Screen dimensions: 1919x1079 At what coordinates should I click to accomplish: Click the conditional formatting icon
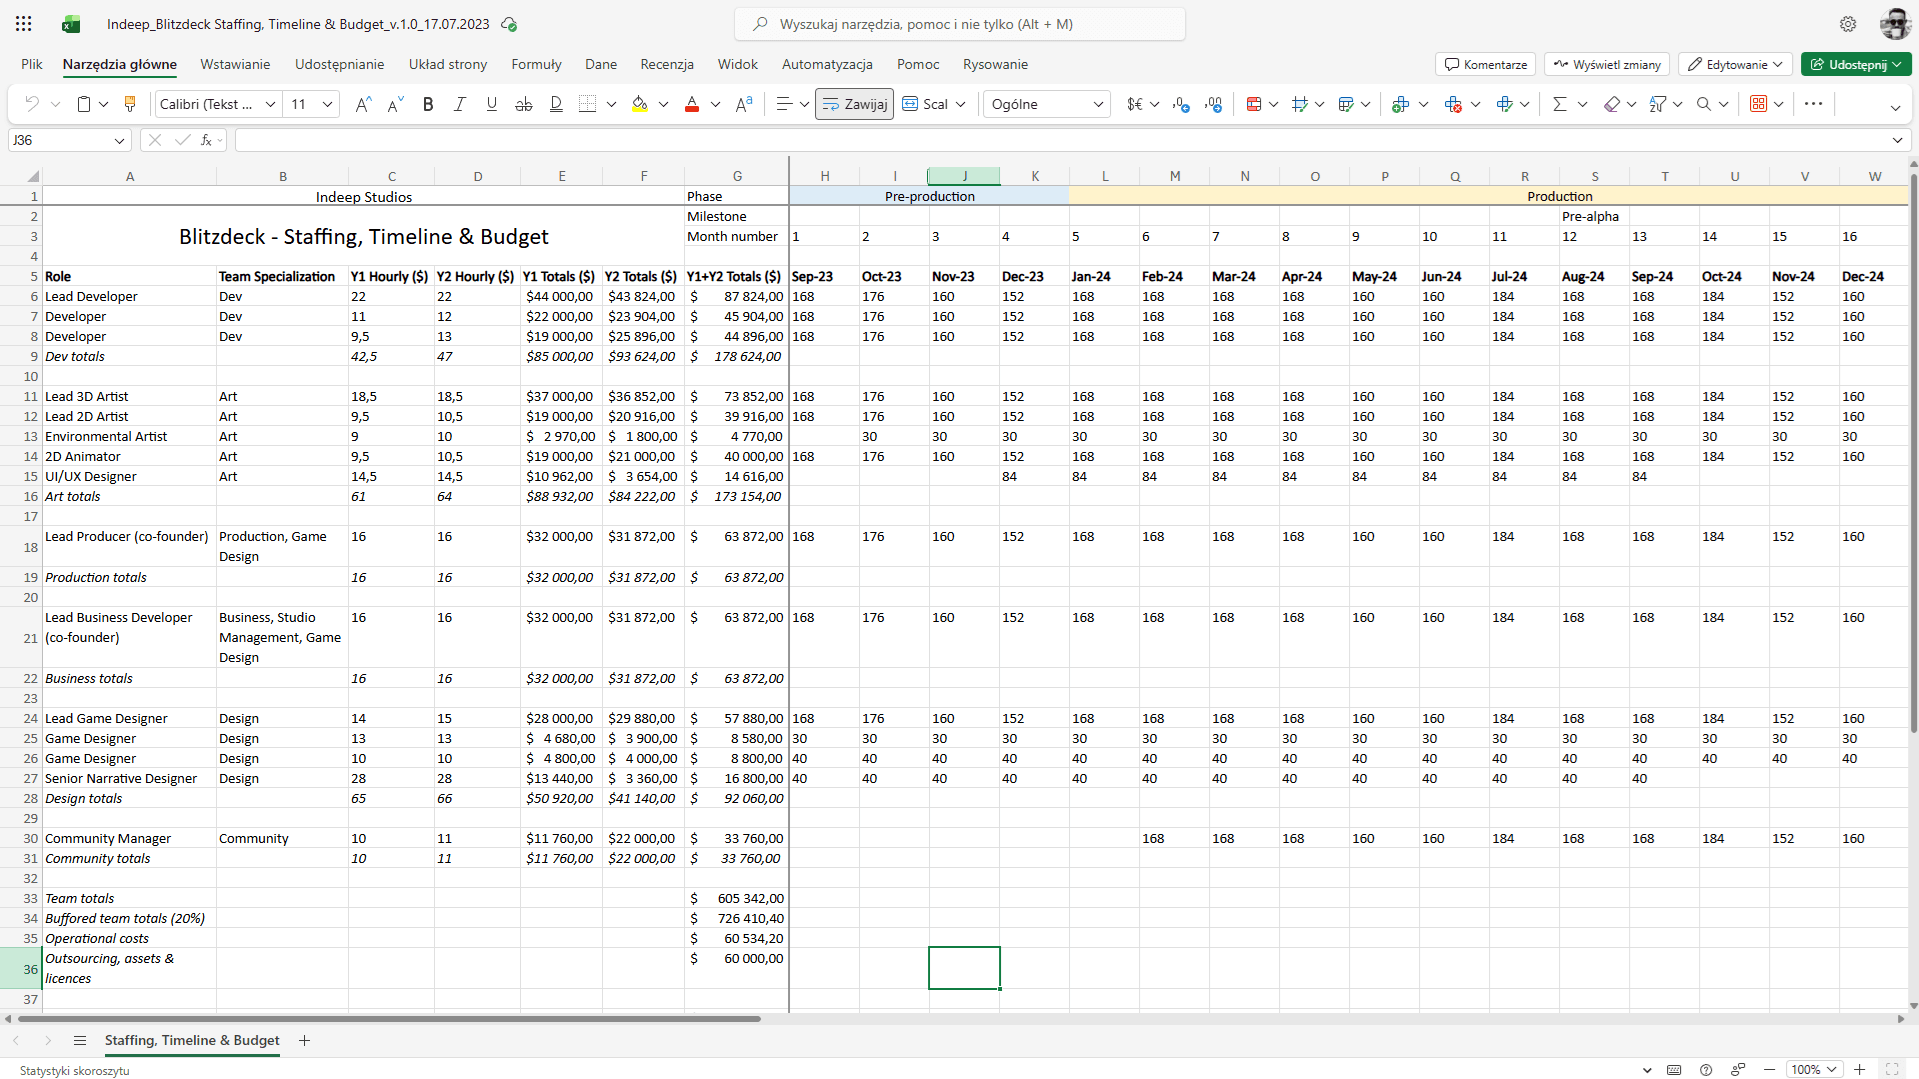(1254, 104)
